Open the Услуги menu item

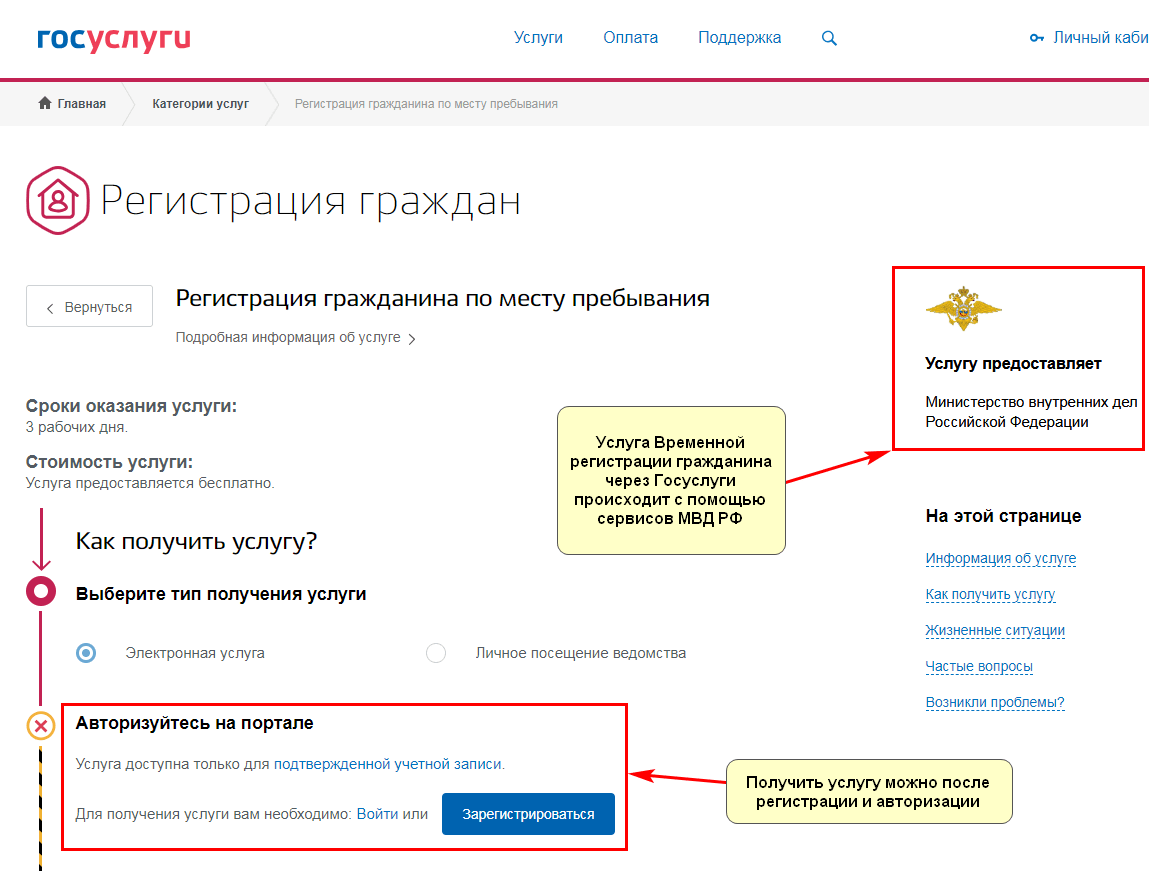point(538,37)
